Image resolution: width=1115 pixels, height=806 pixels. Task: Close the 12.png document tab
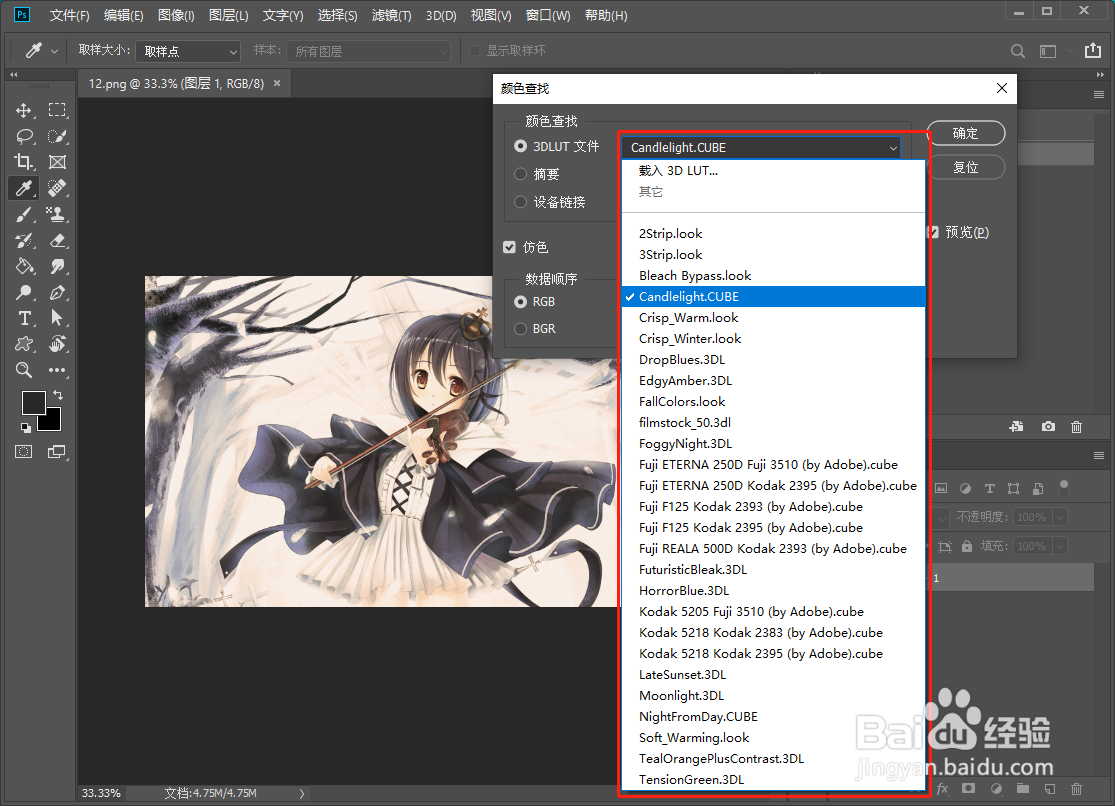coord(277,83)
